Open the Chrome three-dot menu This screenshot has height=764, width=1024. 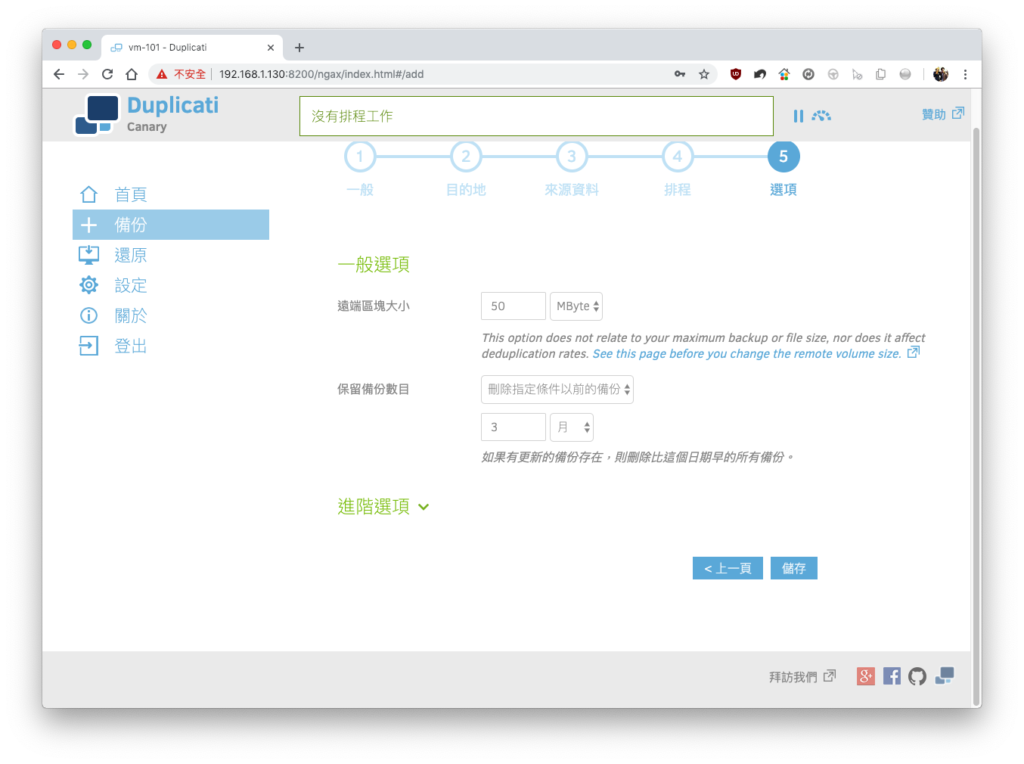(965, 74)
